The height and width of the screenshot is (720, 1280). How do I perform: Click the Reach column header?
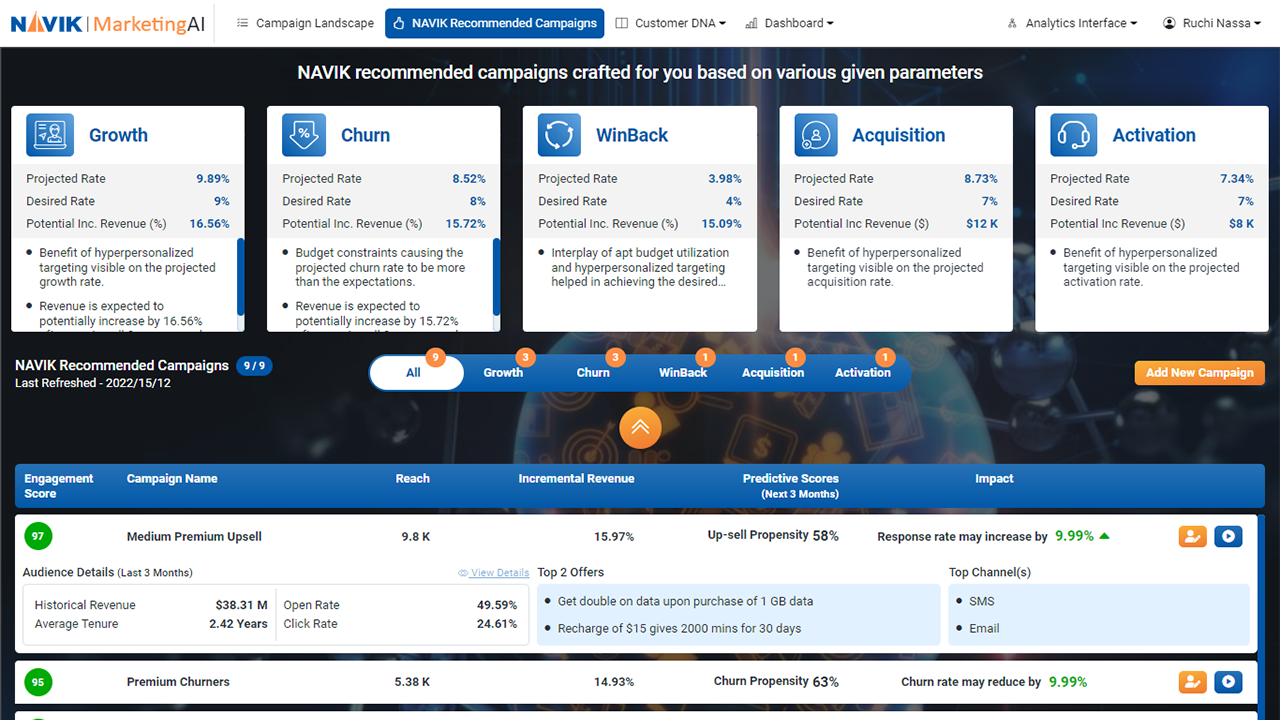412,479
